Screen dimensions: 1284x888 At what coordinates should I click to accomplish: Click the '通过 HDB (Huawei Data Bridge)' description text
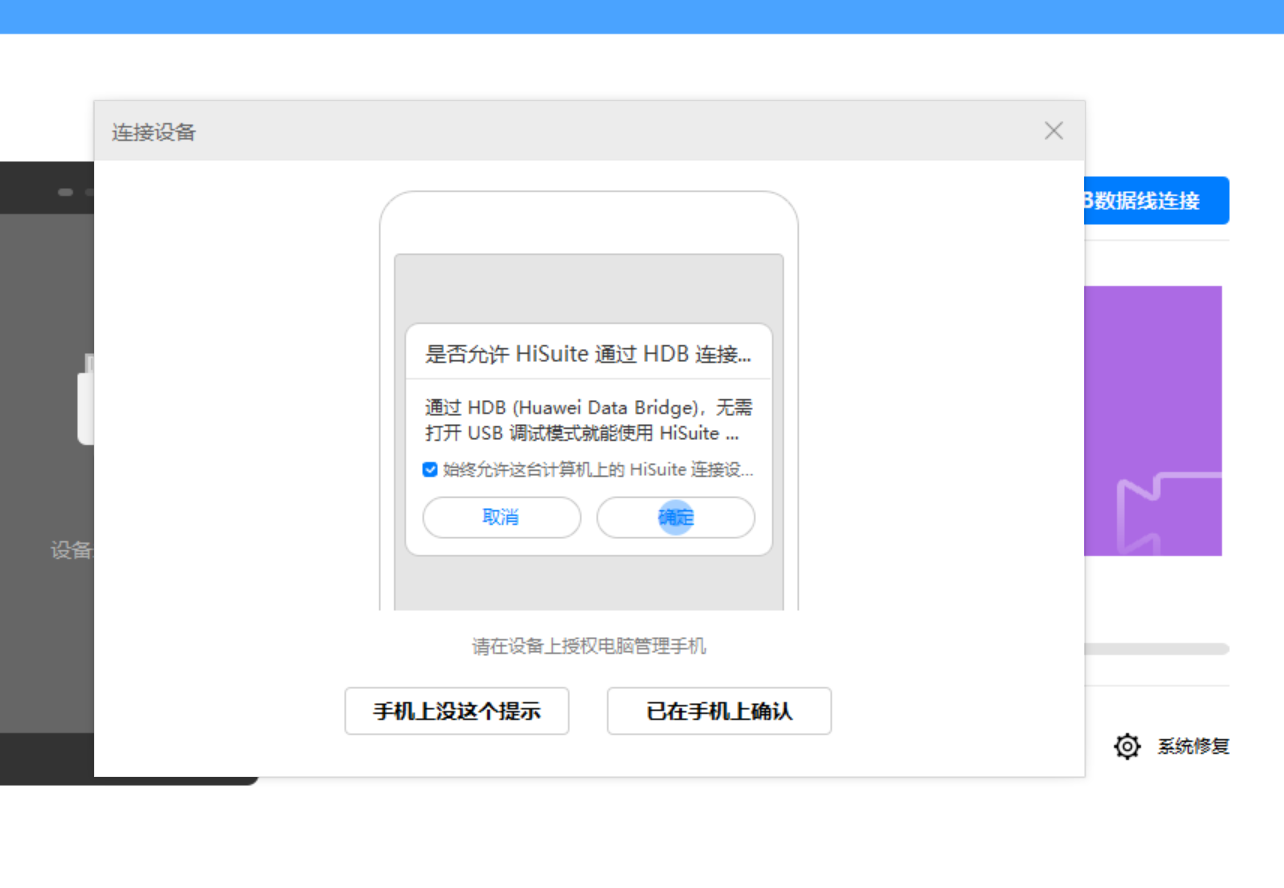(588, 421)
